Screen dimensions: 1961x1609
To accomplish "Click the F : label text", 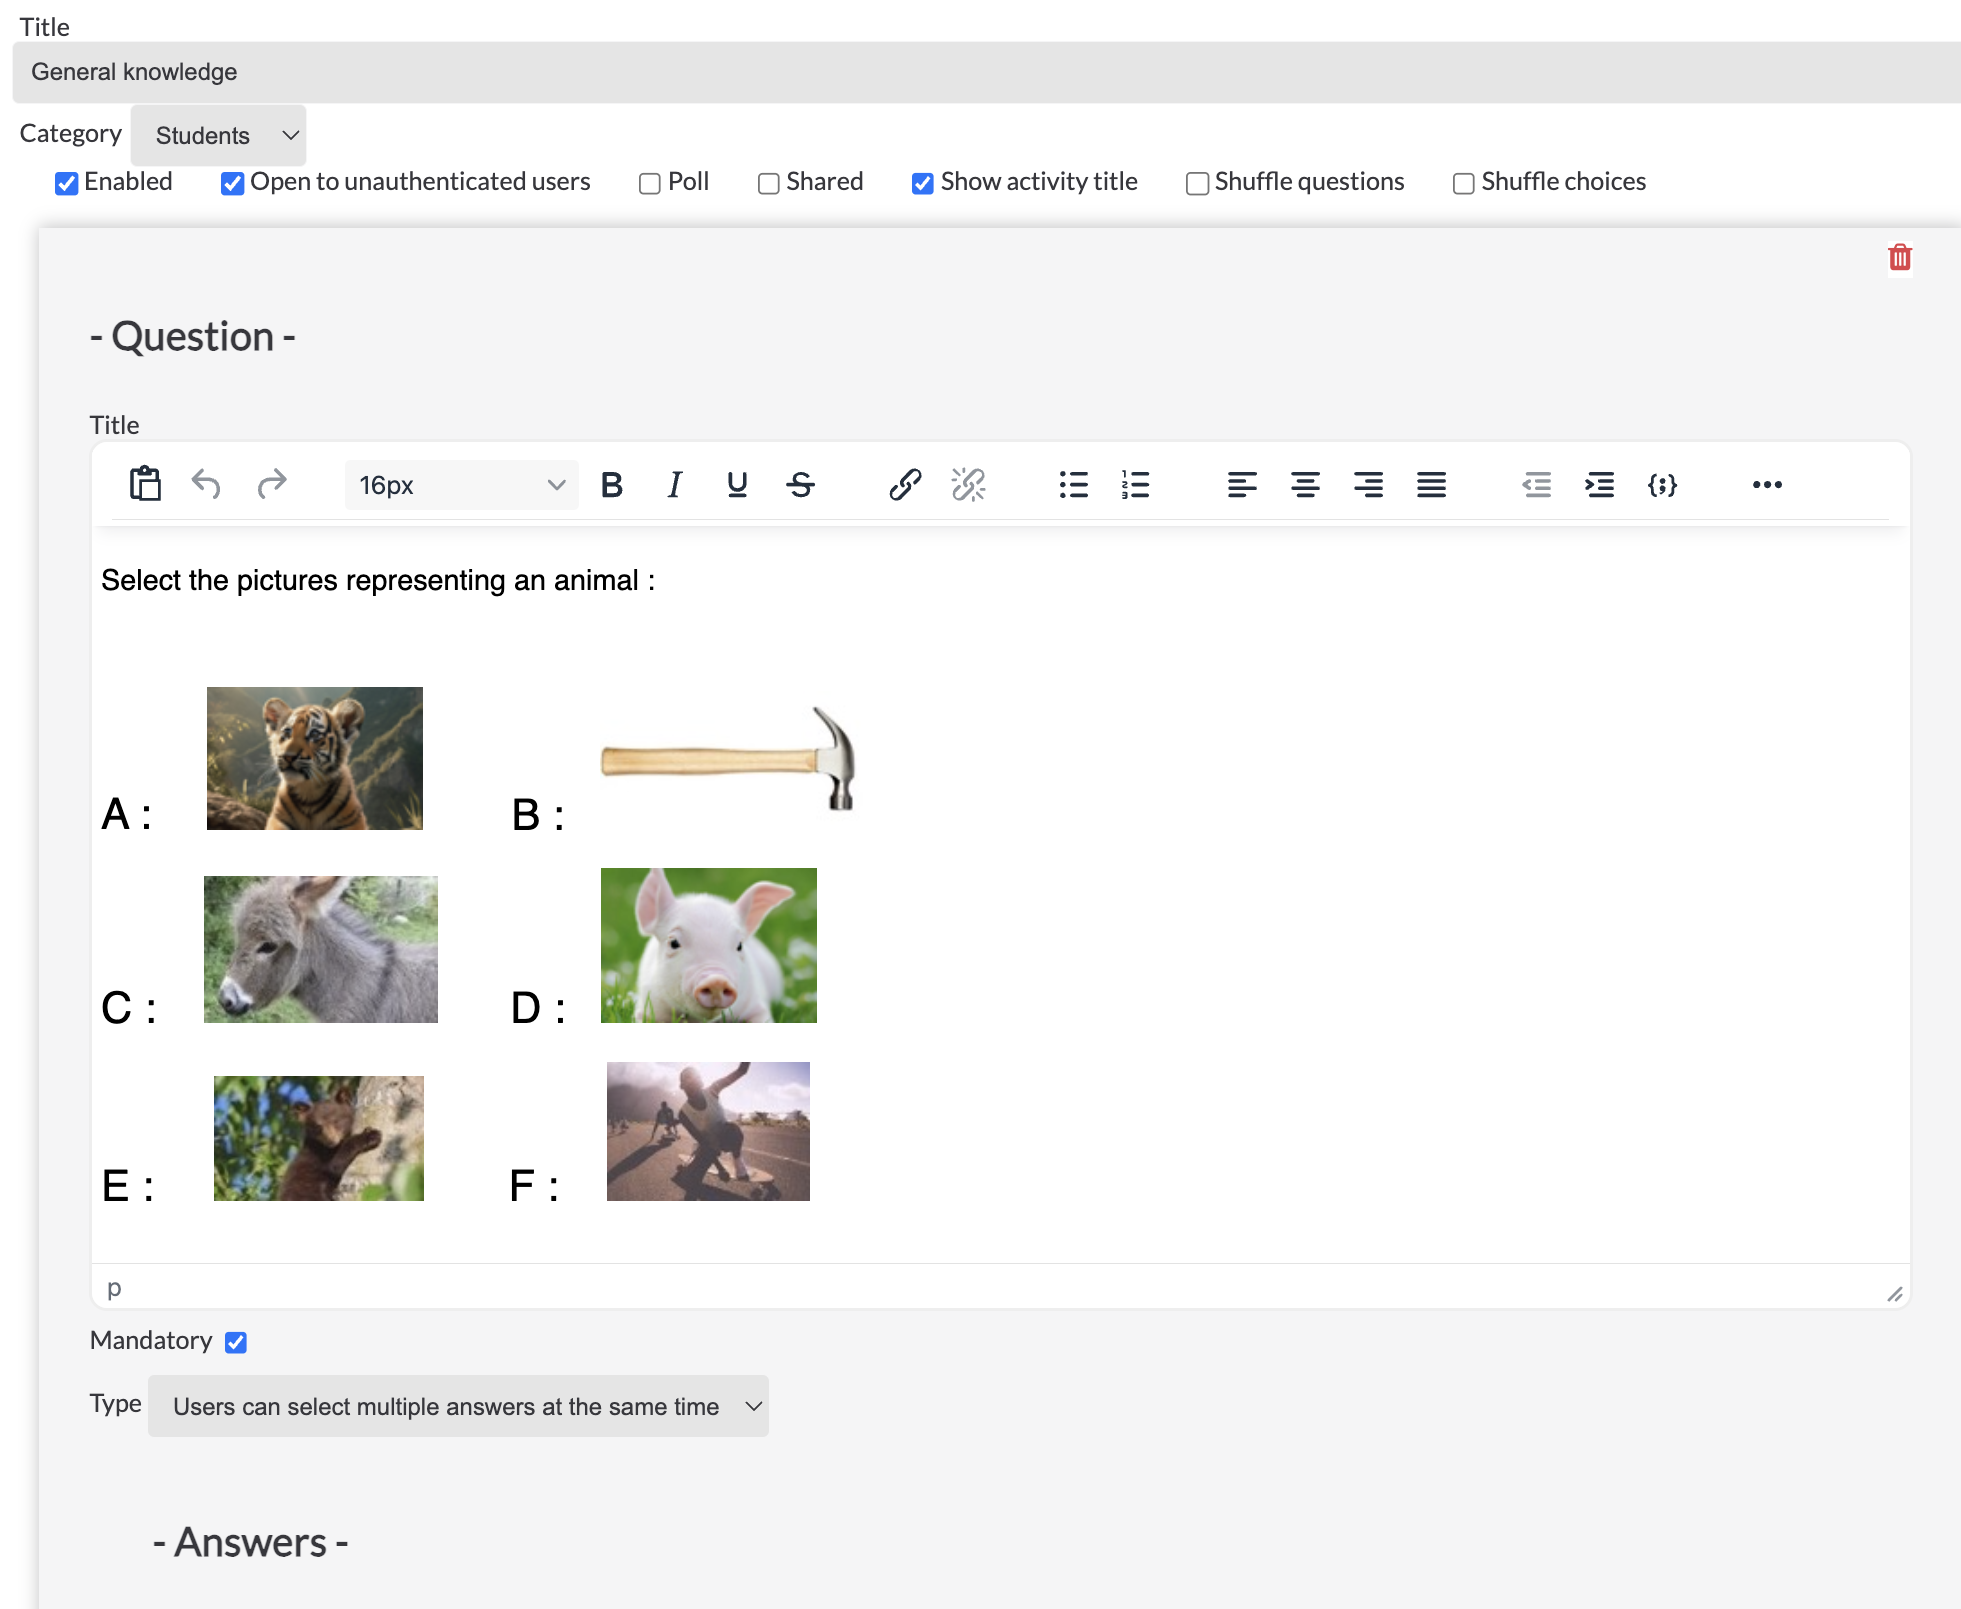I will [534, 1186].
